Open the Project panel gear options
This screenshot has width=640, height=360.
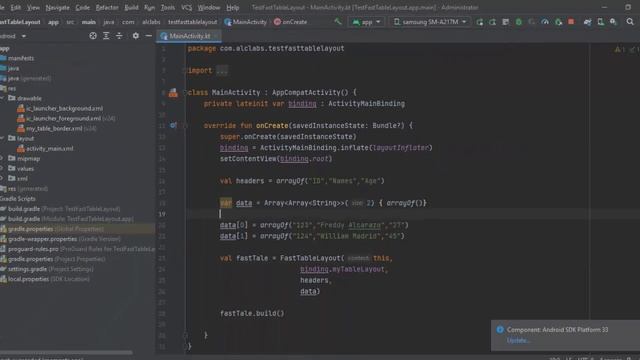point(136,36)
